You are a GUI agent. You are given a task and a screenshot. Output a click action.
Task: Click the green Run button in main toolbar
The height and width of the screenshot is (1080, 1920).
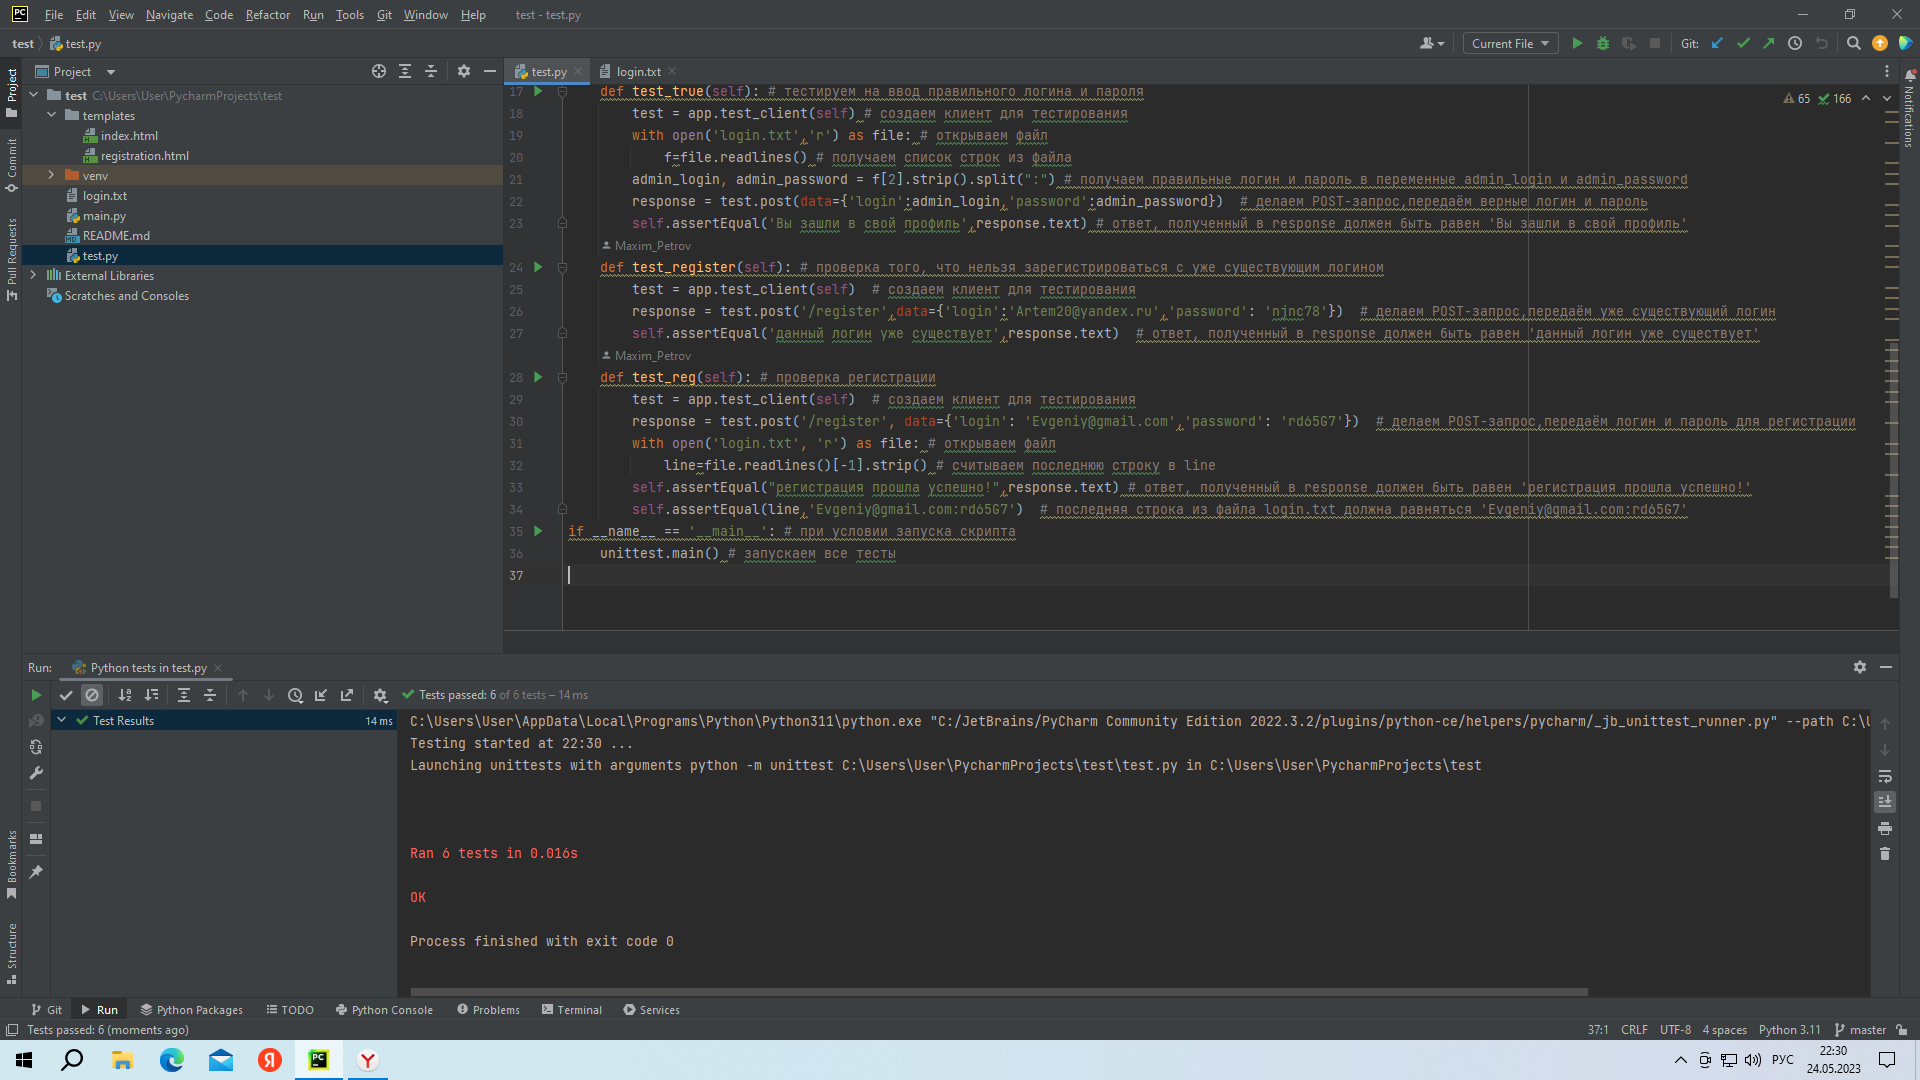tap(1577, 44)
